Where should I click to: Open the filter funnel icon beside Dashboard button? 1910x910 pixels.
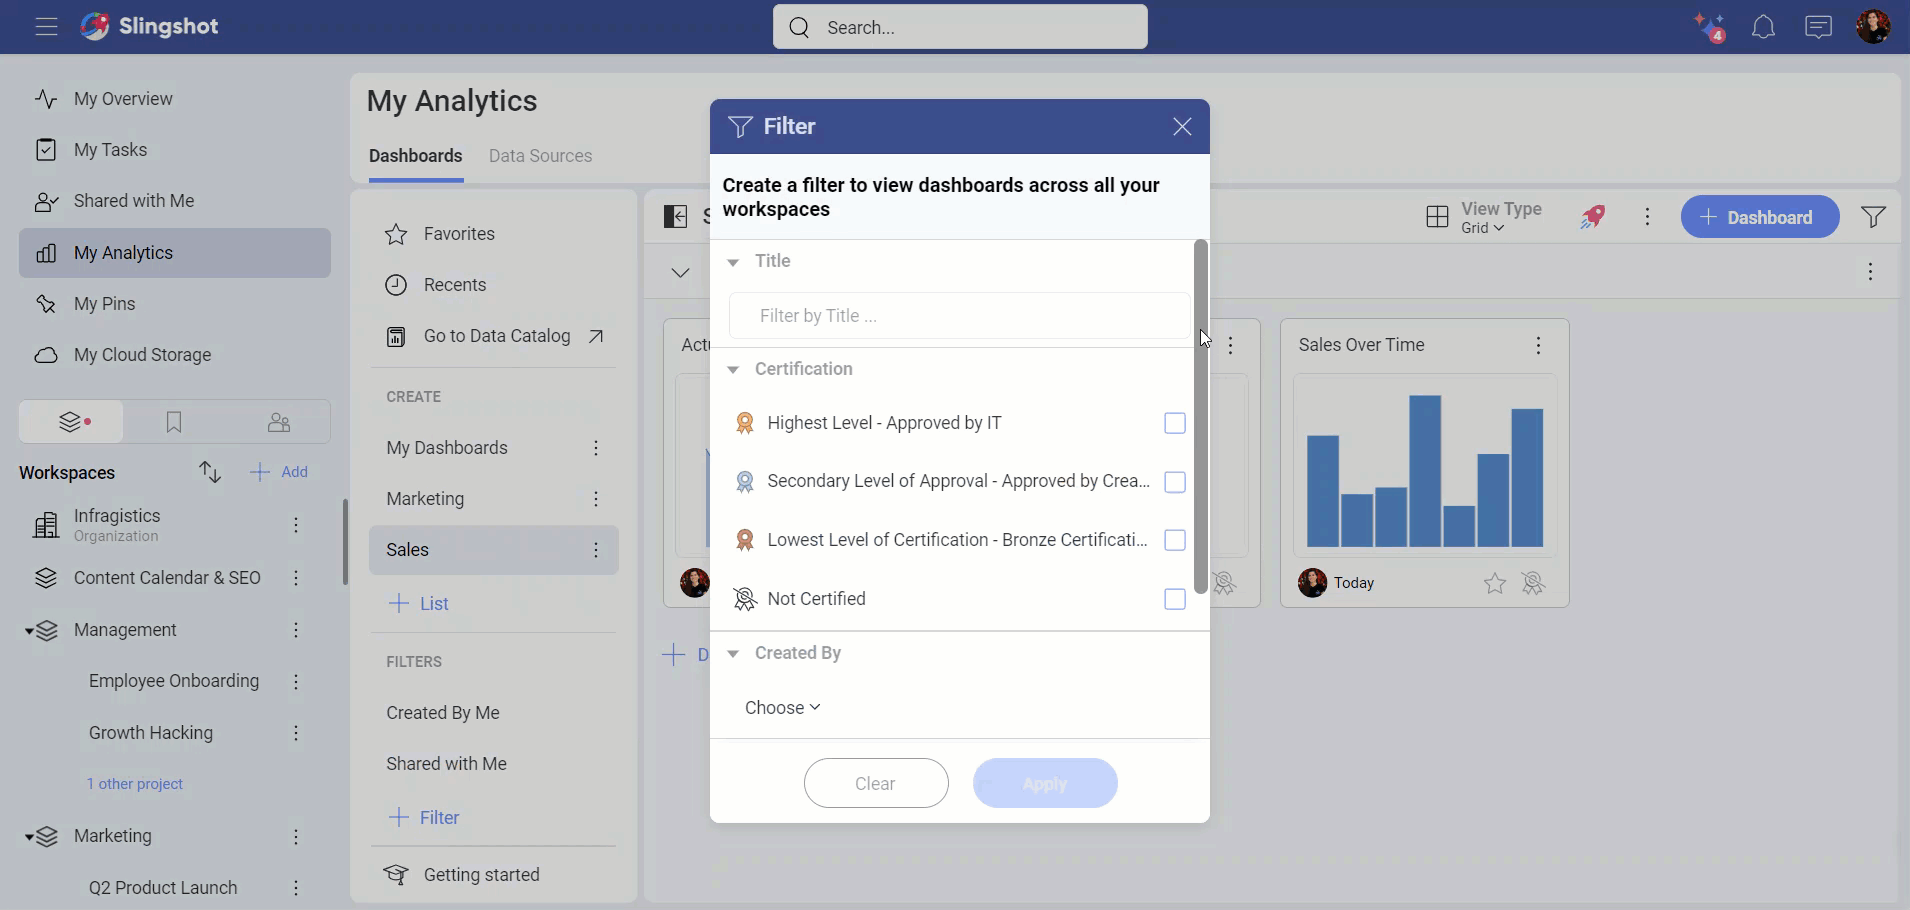1874,217
